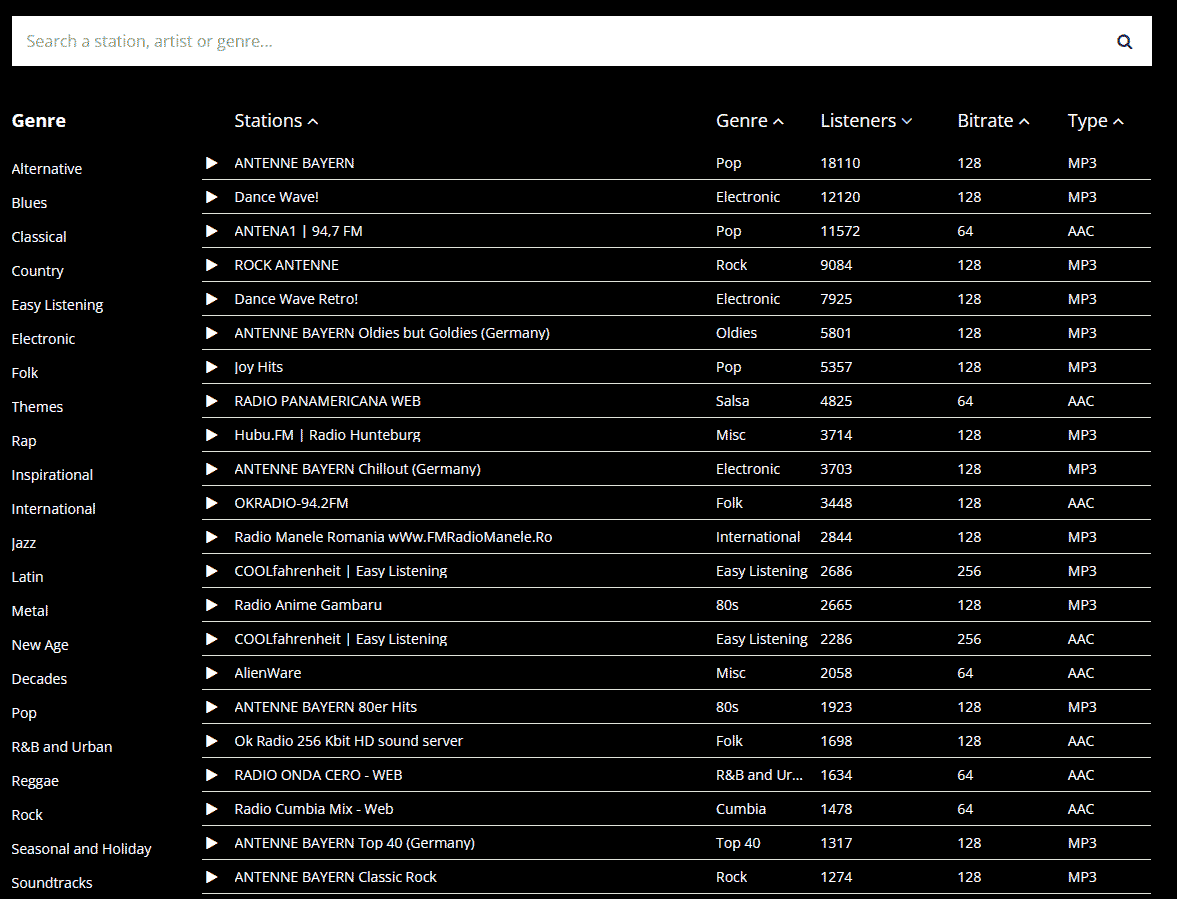Play RADIO ONDA CERO - WEB station
Screen dimensions: 1177x899
(212, 775)
